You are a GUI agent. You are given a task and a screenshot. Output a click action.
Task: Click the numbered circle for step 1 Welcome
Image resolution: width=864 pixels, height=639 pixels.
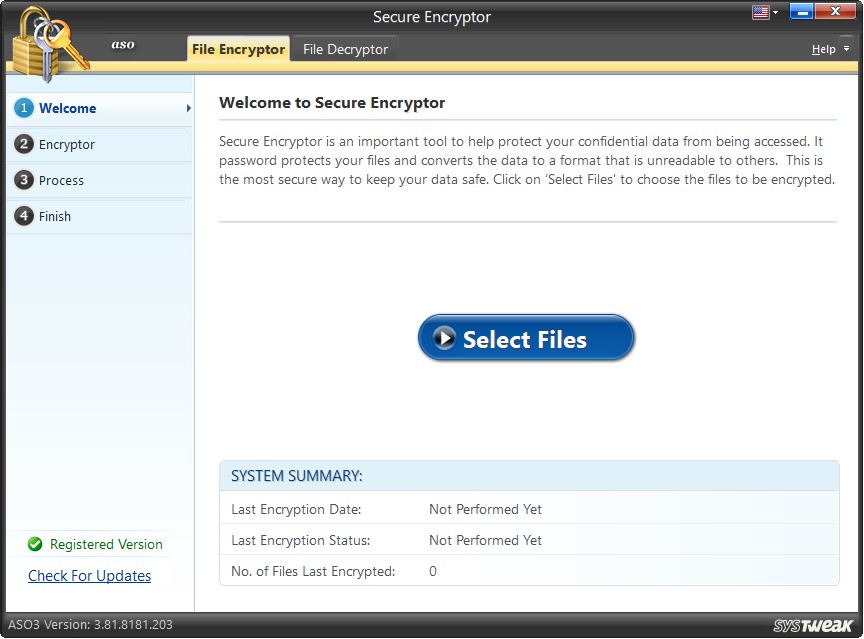(24, 109)
